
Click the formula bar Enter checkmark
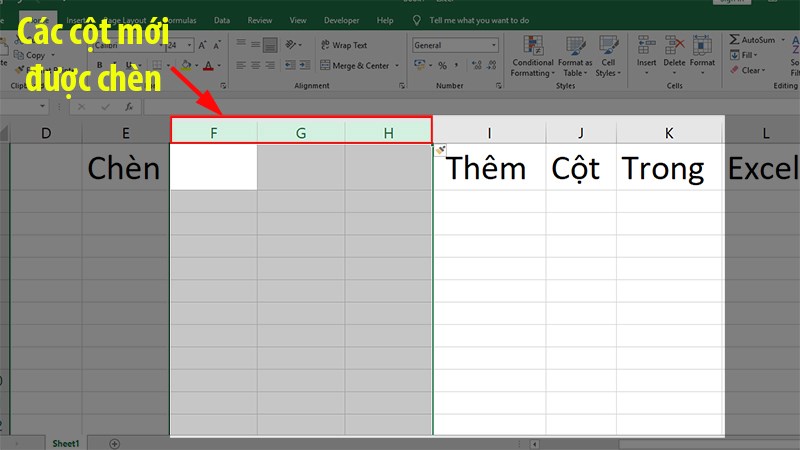tap(105, 107)
